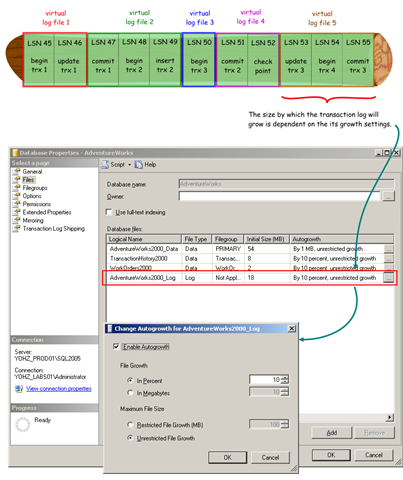The image size is (403, 480).
Task: Browse for owner with ellipsis button
Action: [x=388, y=196]
